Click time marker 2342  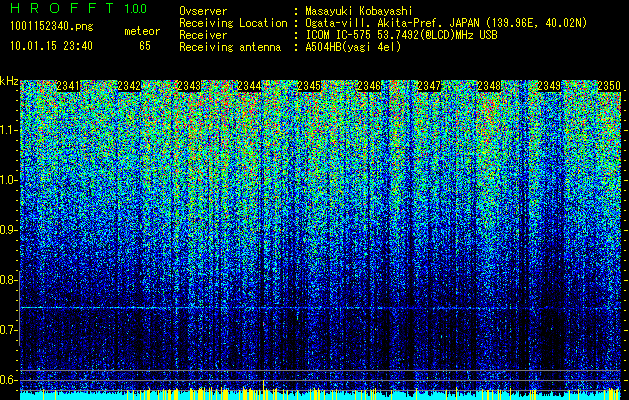click(129, 86)
